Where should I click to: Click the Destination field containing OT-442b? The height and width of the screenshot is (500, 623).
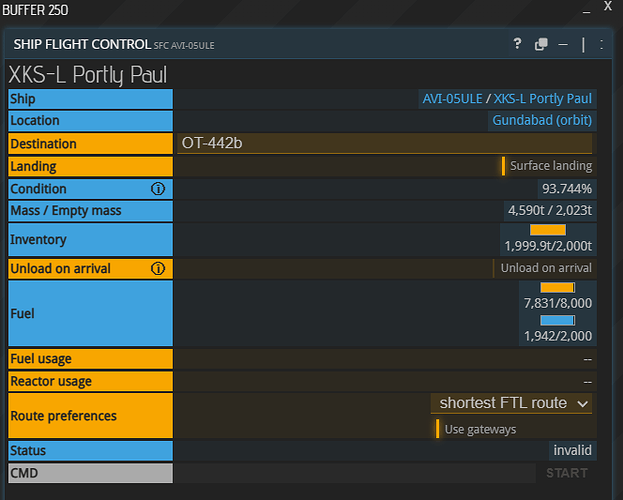point(384,143)
